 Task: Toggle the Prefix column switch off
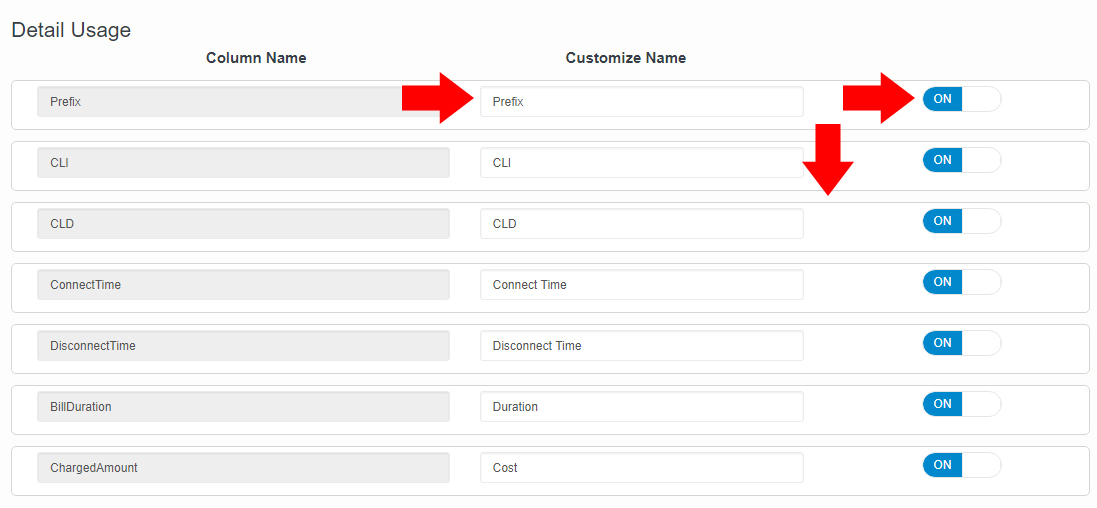961,99
